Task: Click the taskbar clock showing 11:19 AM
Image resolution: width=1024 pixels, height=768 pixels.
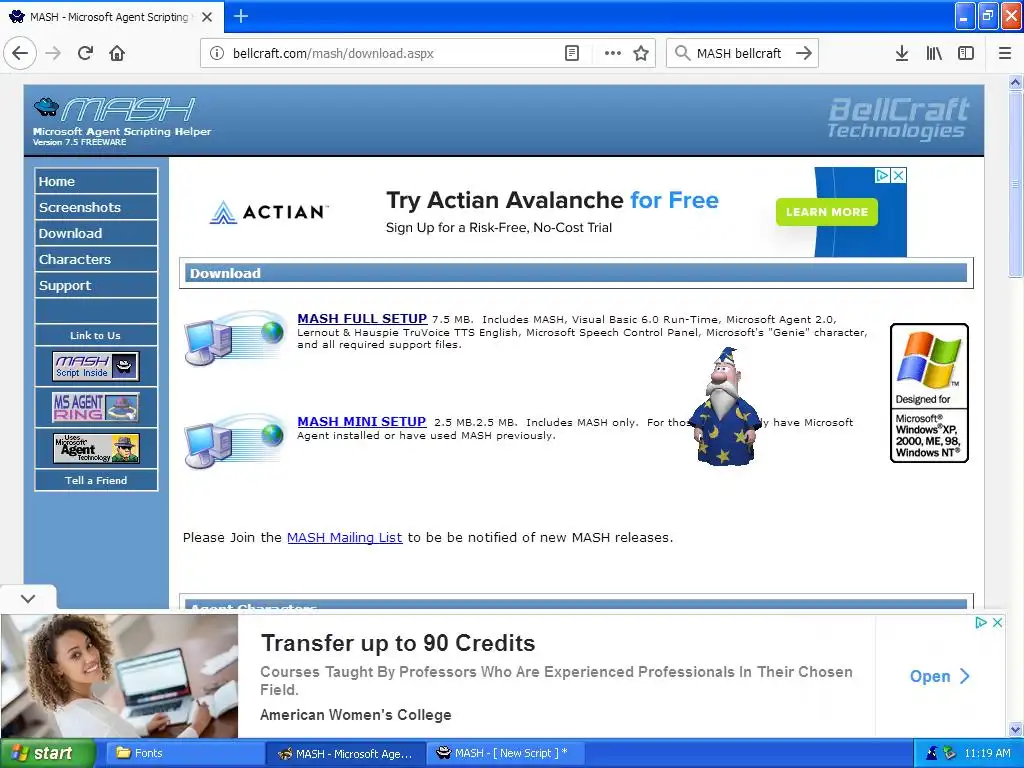Action: pyautogui.click(x=987, y=753)
